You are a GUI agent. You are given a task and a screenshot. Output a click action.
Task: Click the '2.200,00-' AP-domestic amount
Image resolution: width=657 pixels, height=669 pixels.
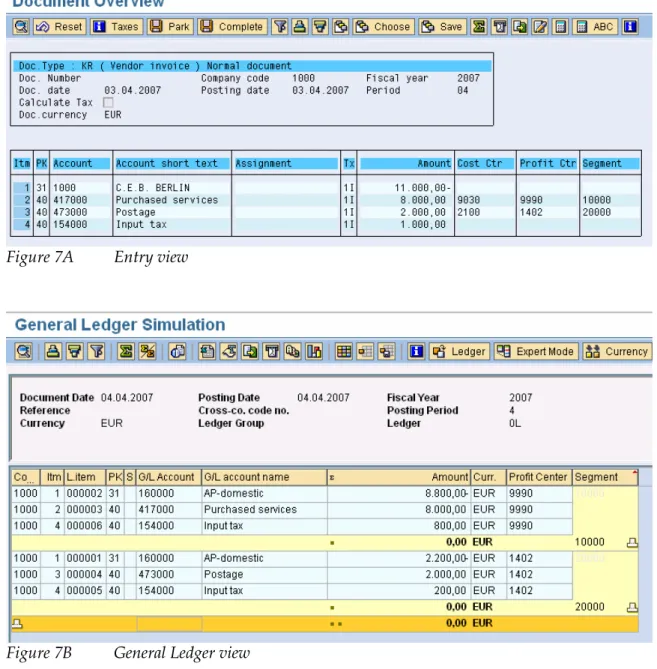(446, 558)
